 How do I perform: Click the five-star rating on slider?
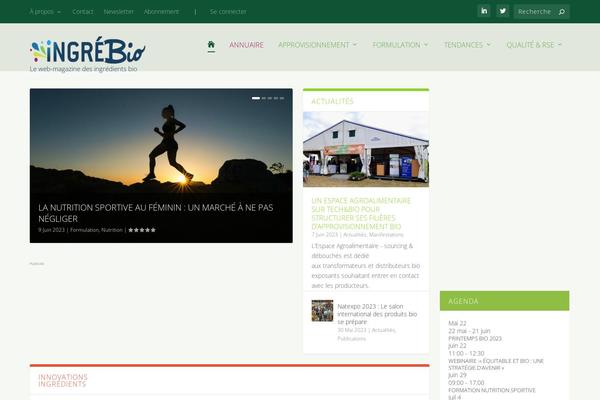(x=142, y=230)
